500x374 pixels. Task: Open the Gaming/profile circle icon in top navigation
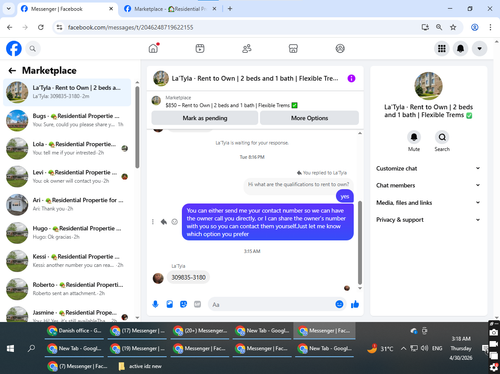coord(340,49)
